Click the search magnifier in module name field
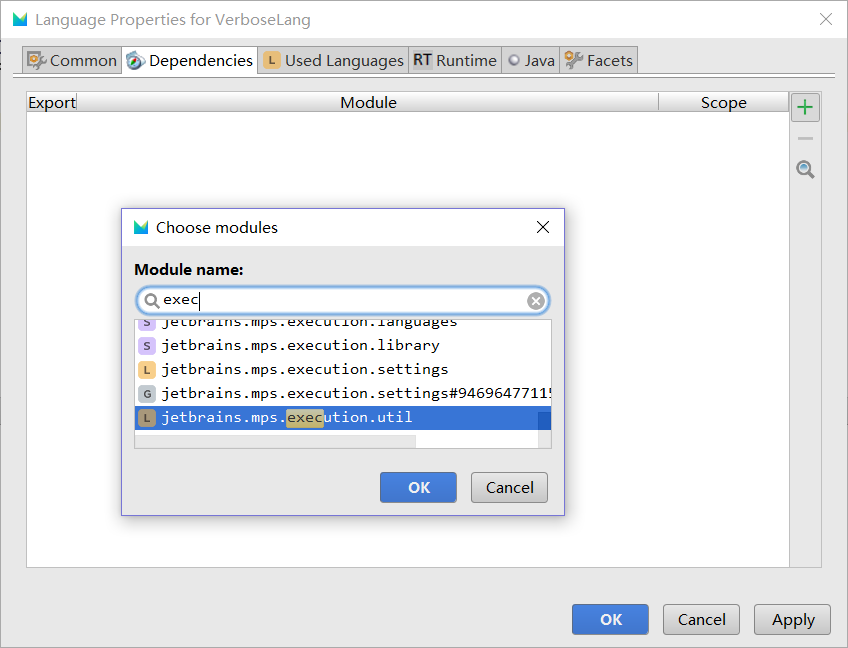The height and width of the screenshot is (648, 848). tap(152, 300)
